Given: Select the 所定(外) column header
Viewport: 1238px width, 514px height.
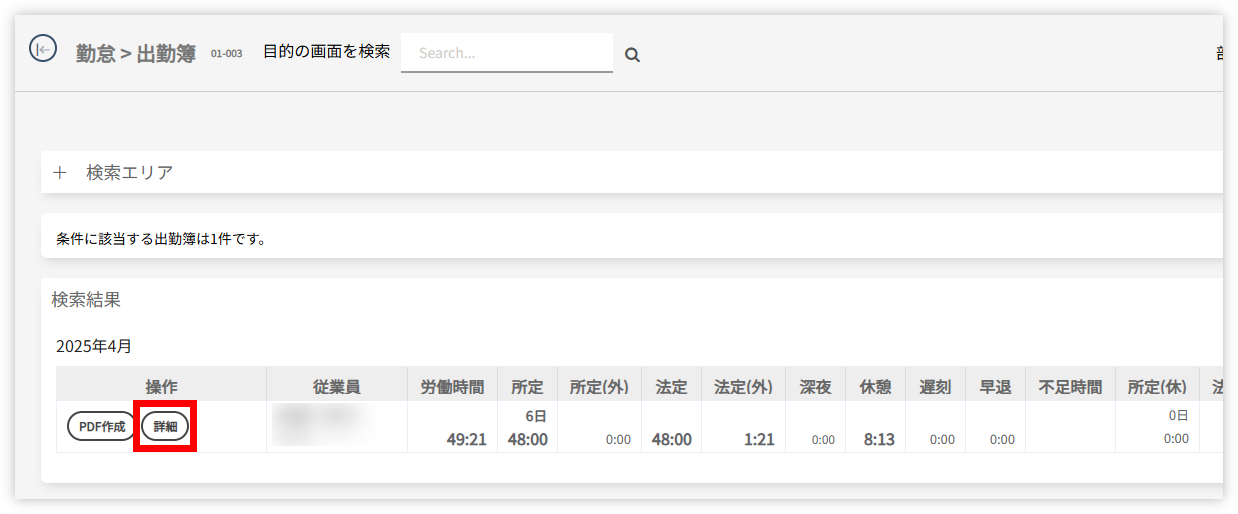Looking at the screenshot, I should point(599,387).
